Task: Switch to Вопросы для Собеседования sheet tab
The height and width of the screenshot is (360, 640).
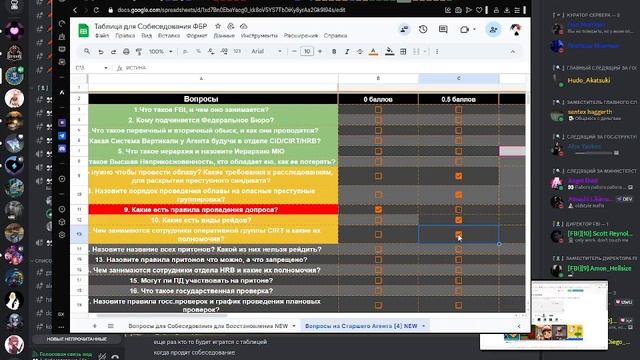Action: pos(208,326)
